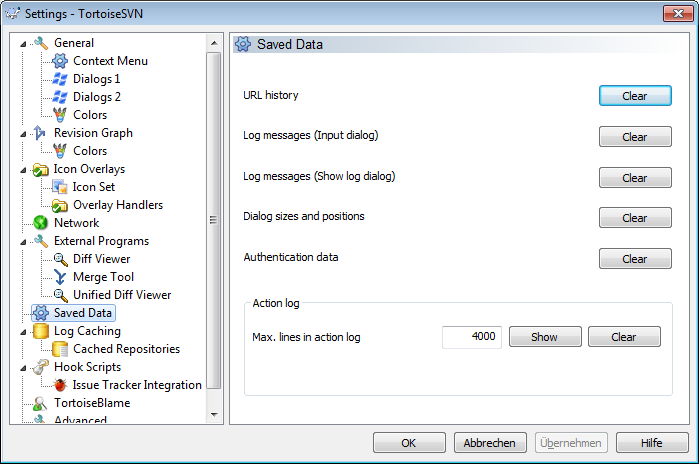Click the Log Caching database icon

pyautogui.click(x=41, y=331)
